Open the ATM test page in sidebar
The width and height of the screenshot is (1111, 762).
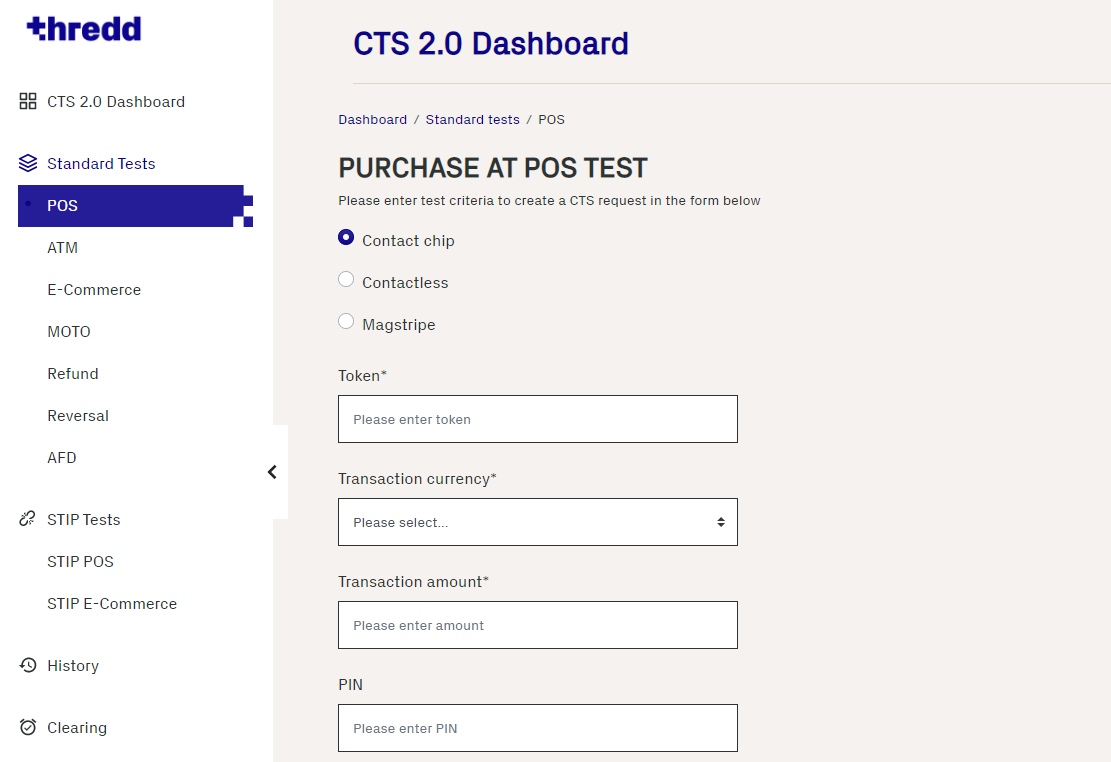[x=62, y=247]
